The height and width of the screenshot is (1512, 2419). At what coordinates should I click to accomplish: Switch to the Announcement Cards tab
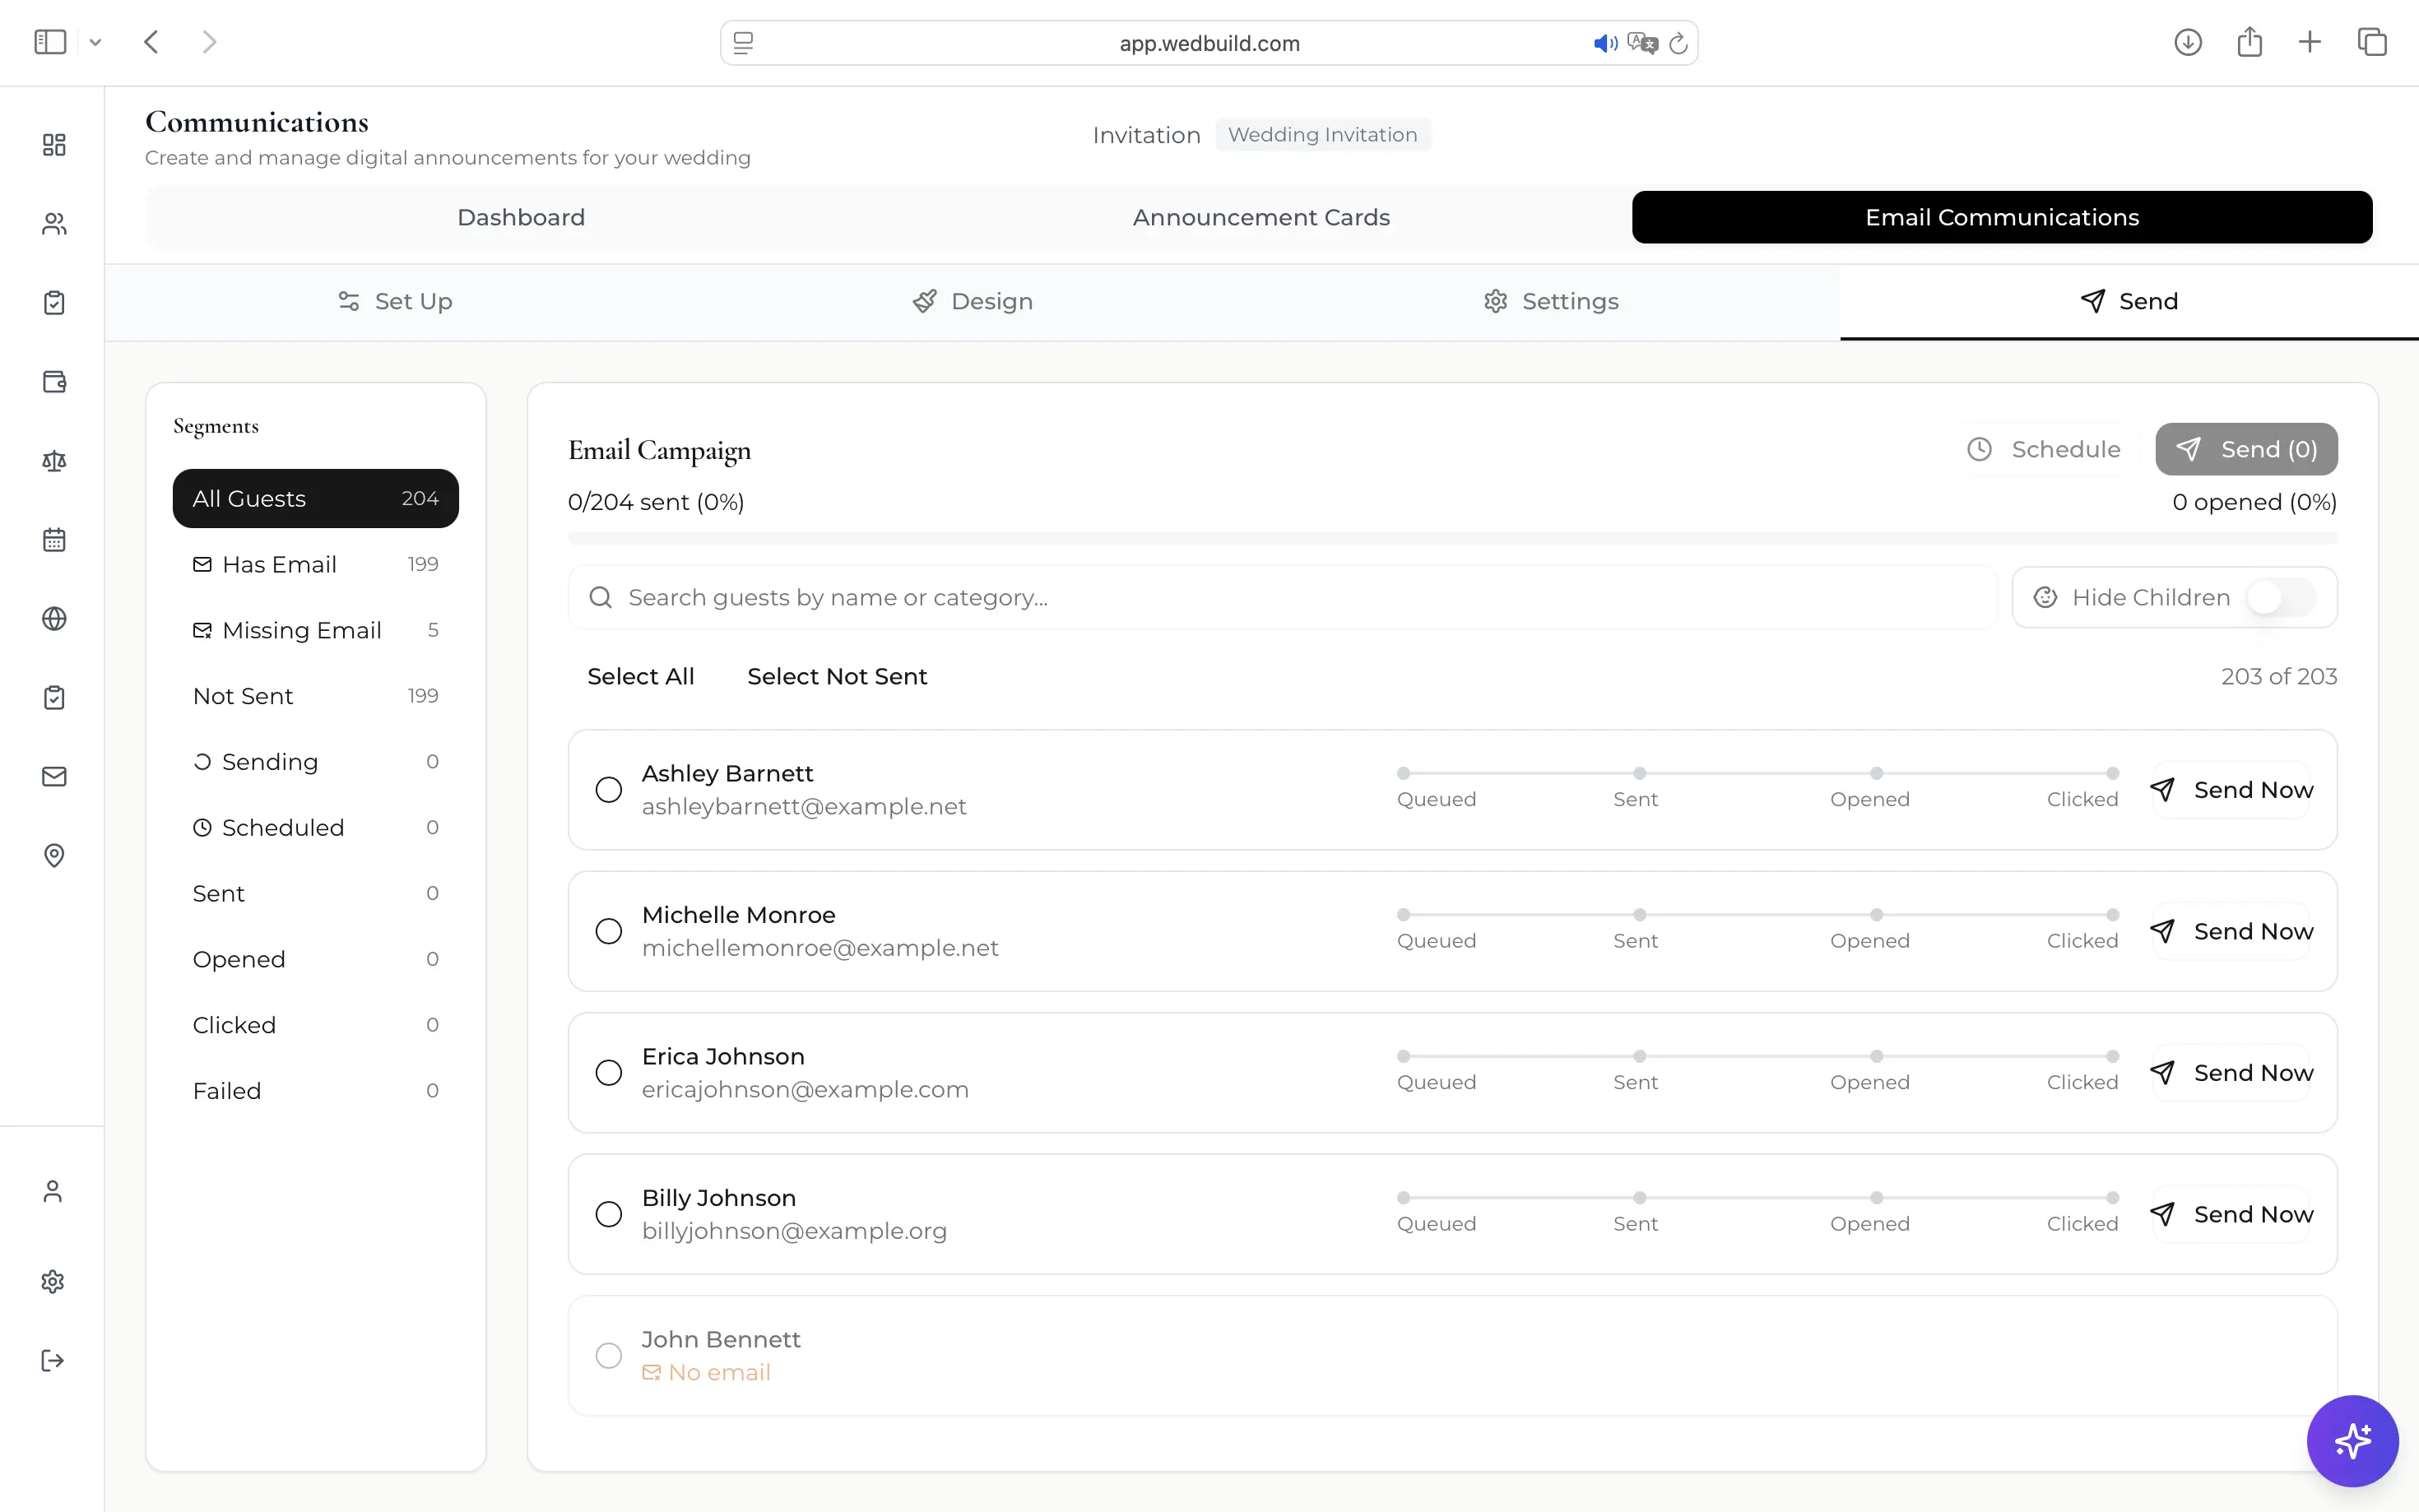(x=1261, y=217)
